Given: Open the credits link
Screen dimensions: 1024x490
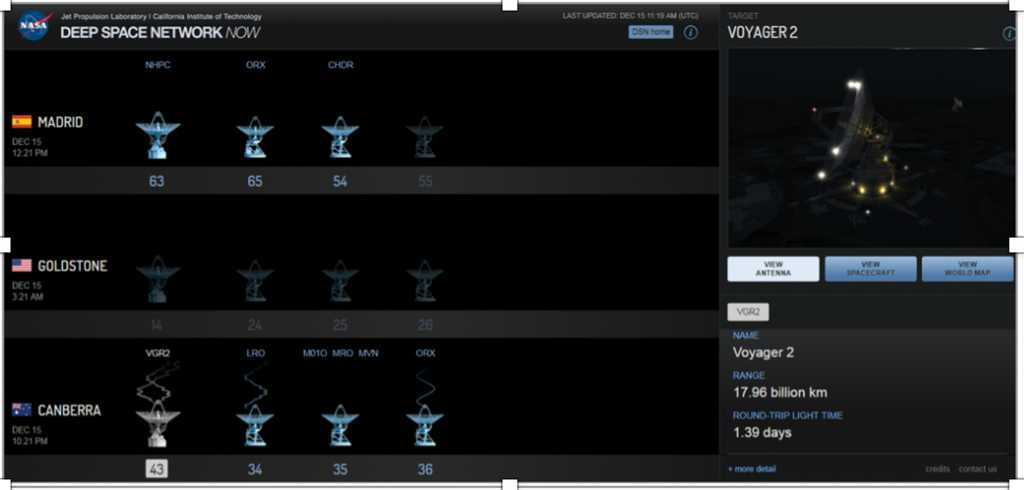Looking at the screenshot, I should coord(937,468).
